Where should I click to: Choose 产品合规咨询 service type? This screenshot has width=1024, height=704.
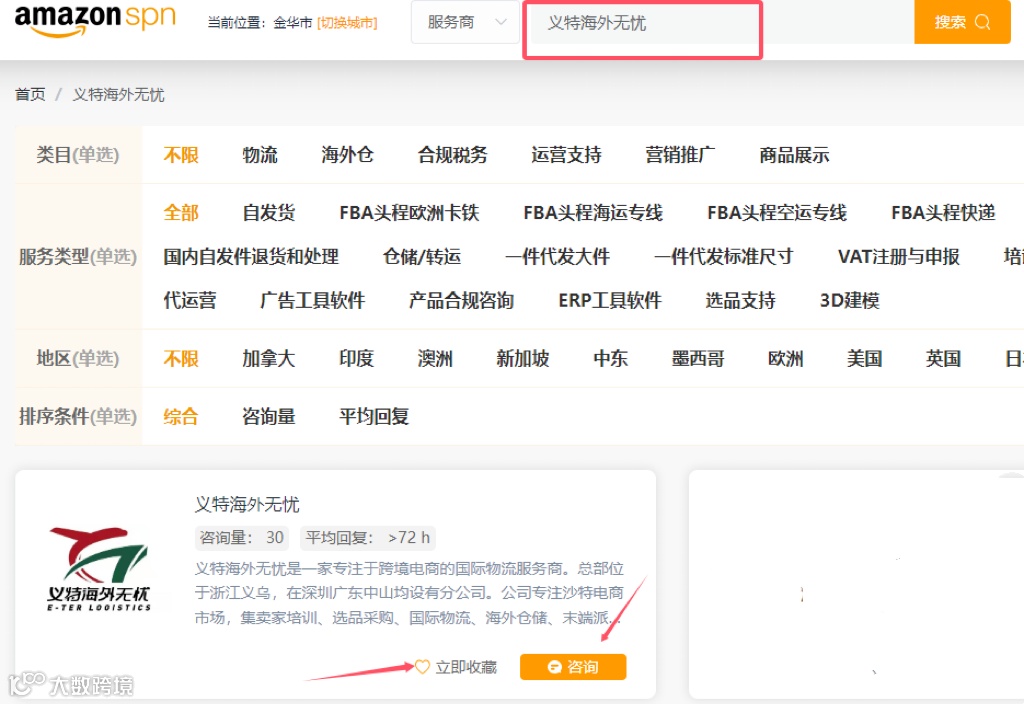pyautogui.click(x=461, y=300)
